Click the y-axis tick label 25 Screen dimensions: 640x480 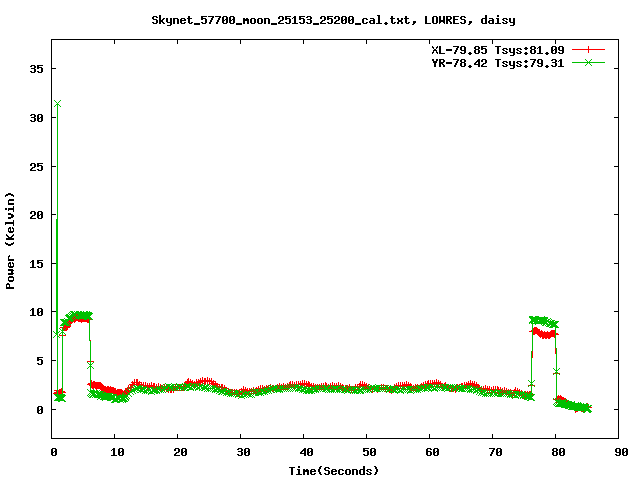coord(36,166)
